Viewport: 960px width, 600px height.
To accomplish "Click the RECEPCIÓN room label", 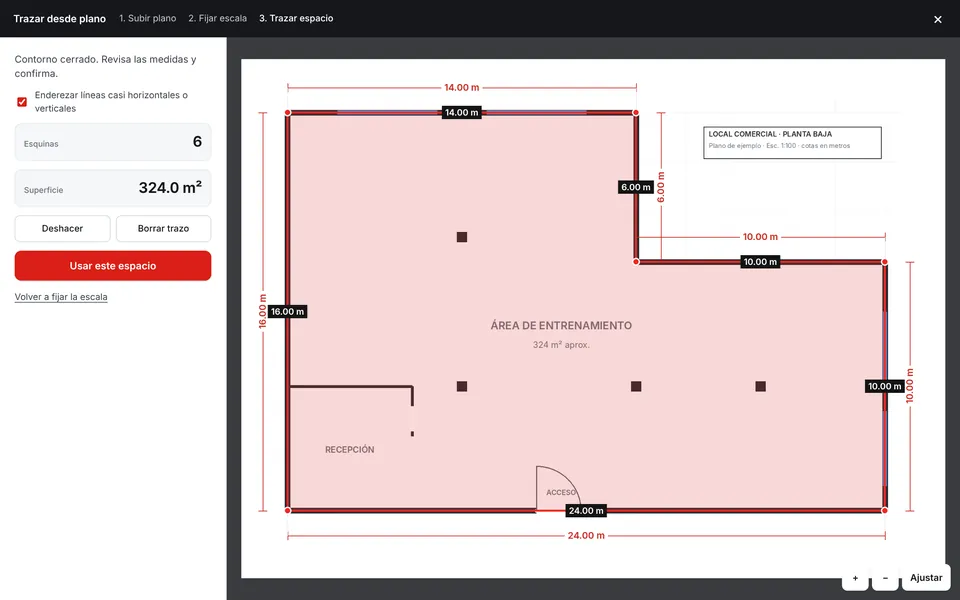I will pyautogui.click(x=350, y=449).
